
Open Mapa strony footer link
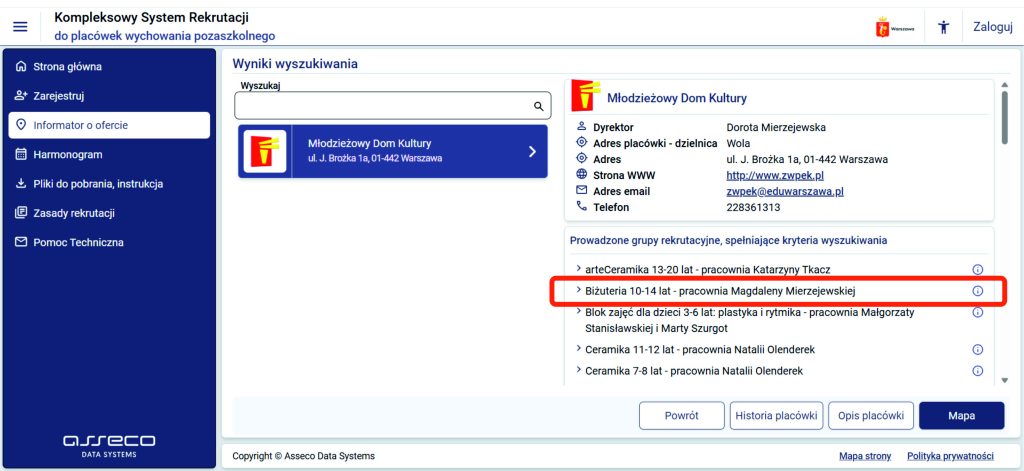coord(865,456)
